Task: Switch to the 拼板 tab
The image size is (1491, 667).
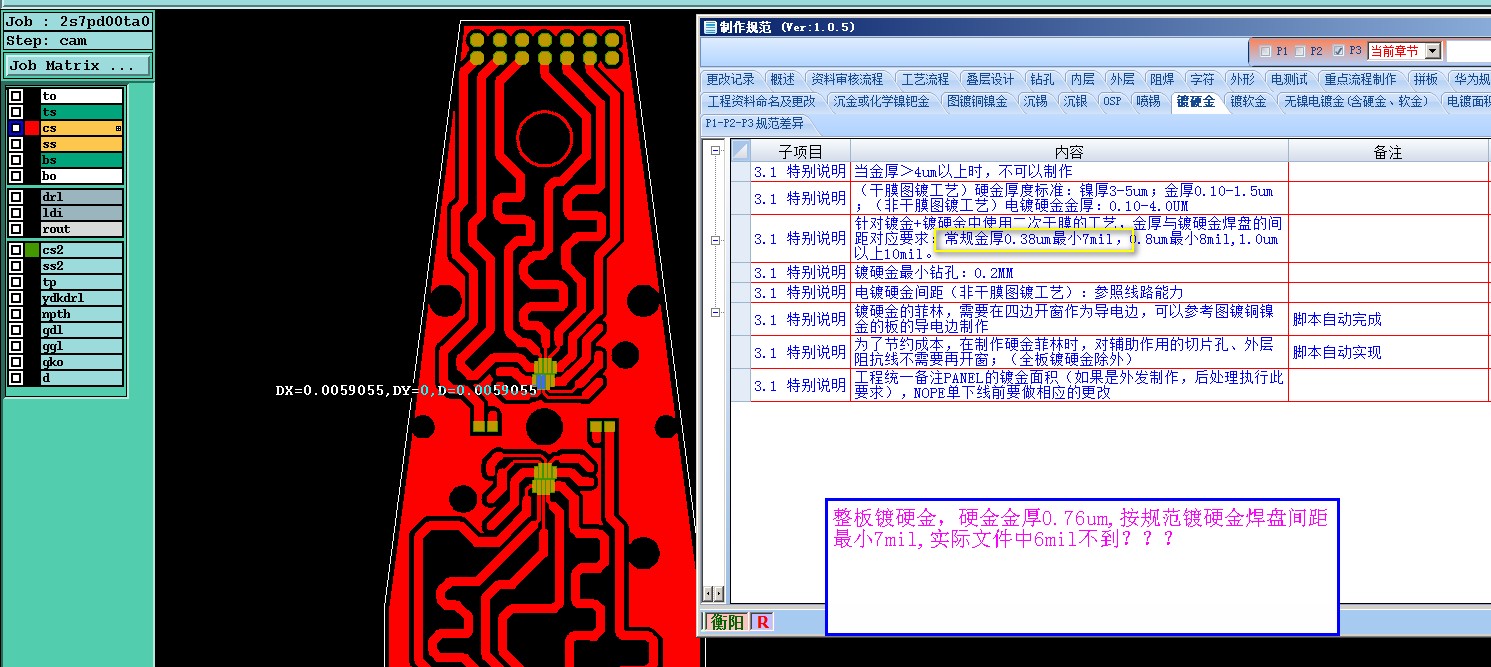Action: click(x=1425, y=79)
